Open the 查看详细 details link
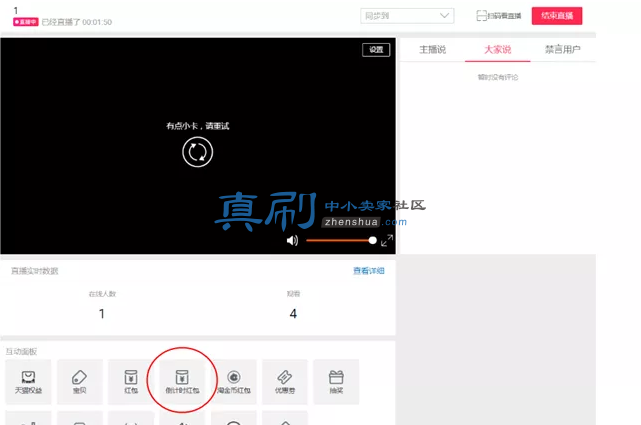 point(369,271)
